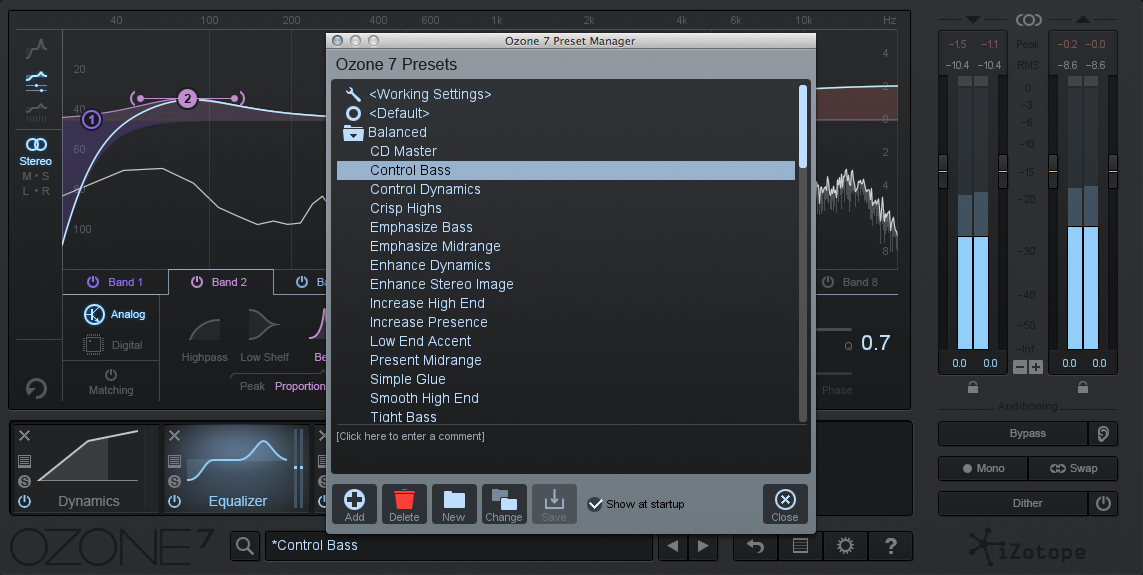1143x575 pixels.
Task: Remove the Dynamics module with its X
Action: click(24, 436)
